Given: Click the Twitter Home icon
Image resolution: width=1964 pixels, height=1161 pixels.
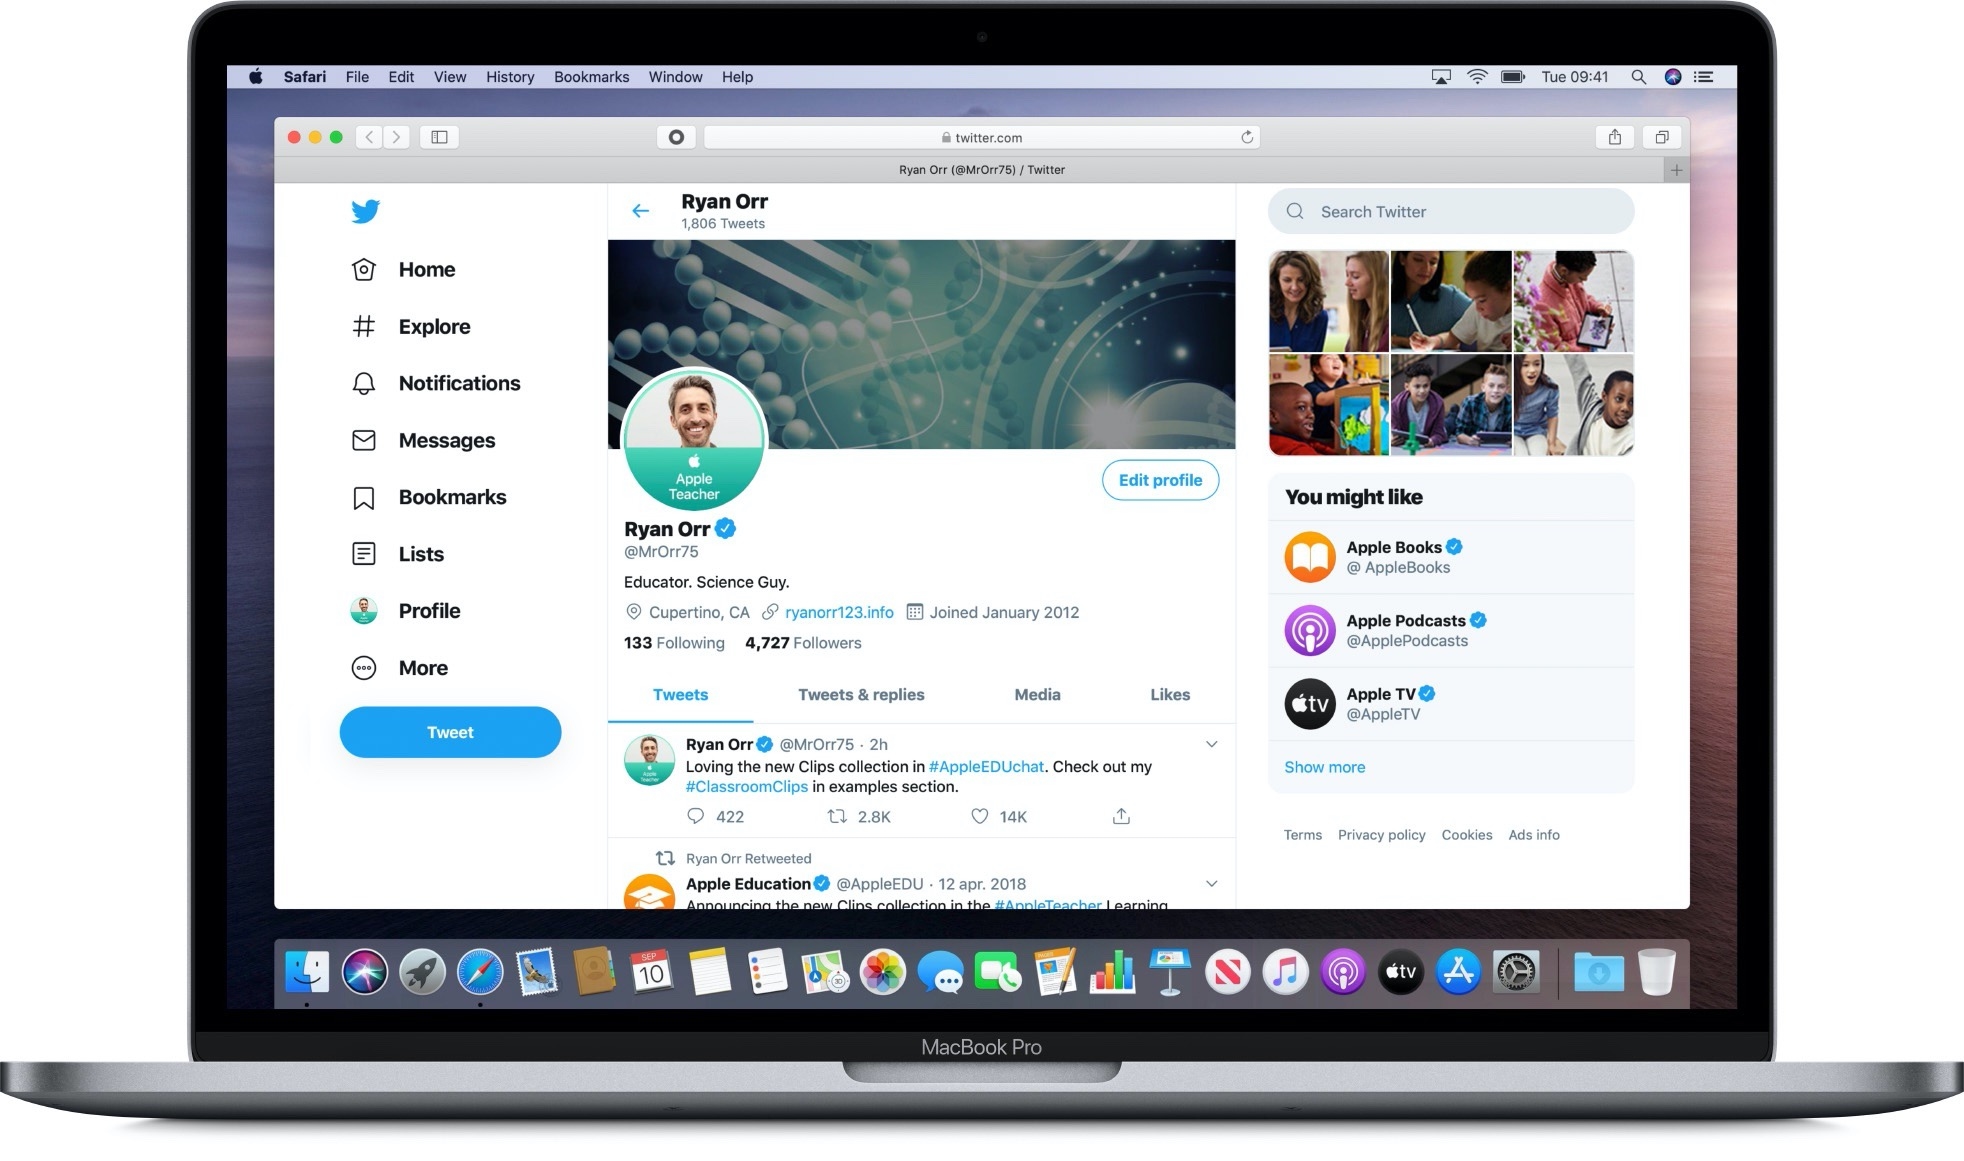Looking at the screenshot, I should click(x=363, y=270).
